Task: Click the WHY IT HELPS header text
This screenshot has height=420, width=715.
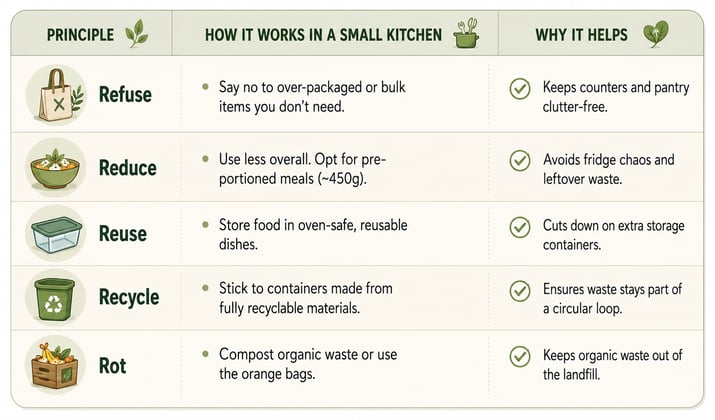Action: 581,35
